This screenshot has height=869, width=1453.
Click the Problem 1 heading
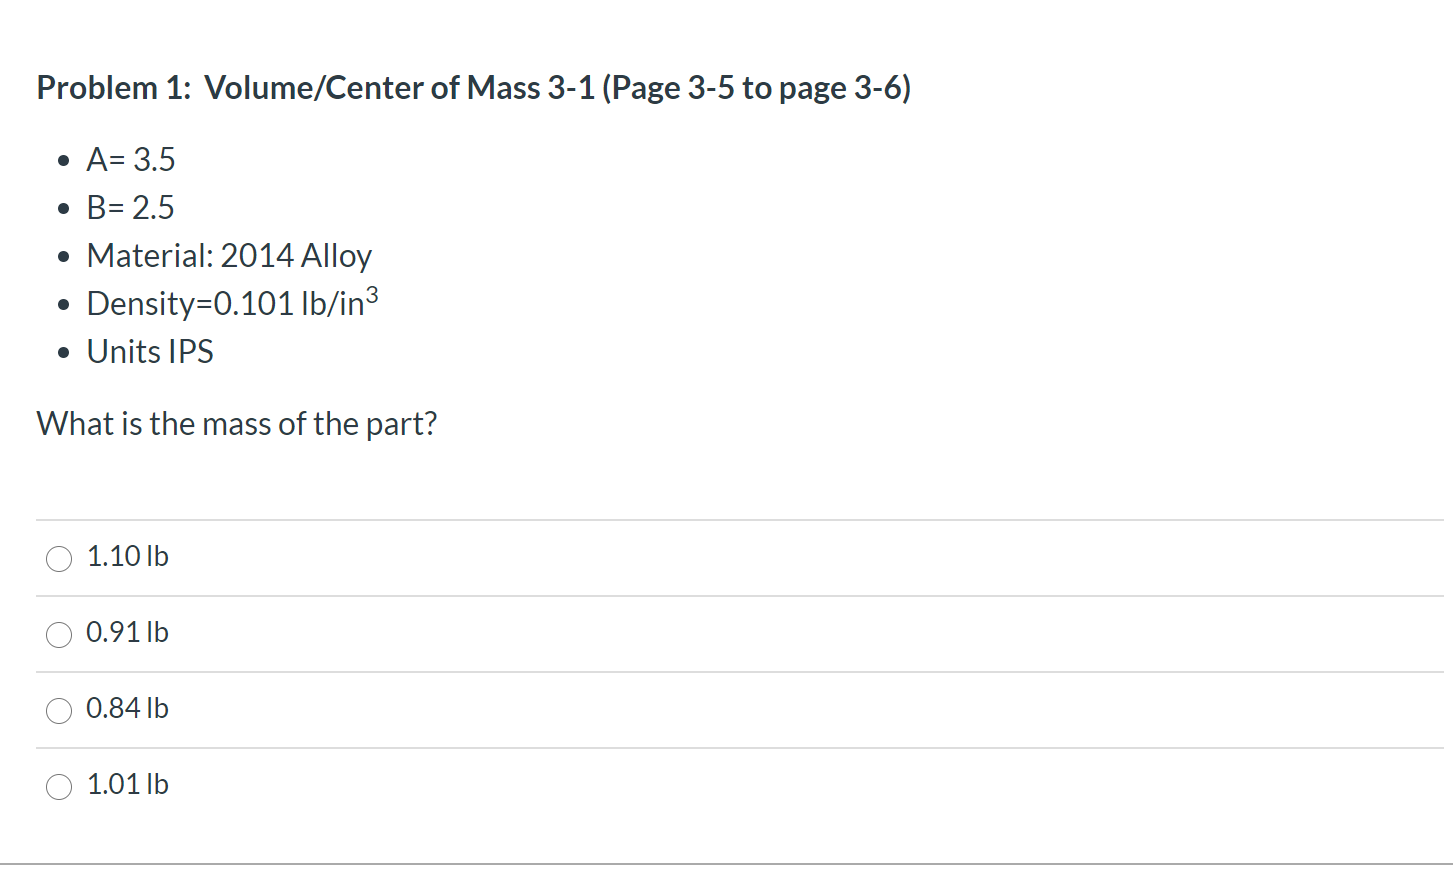tap(473, 88)
